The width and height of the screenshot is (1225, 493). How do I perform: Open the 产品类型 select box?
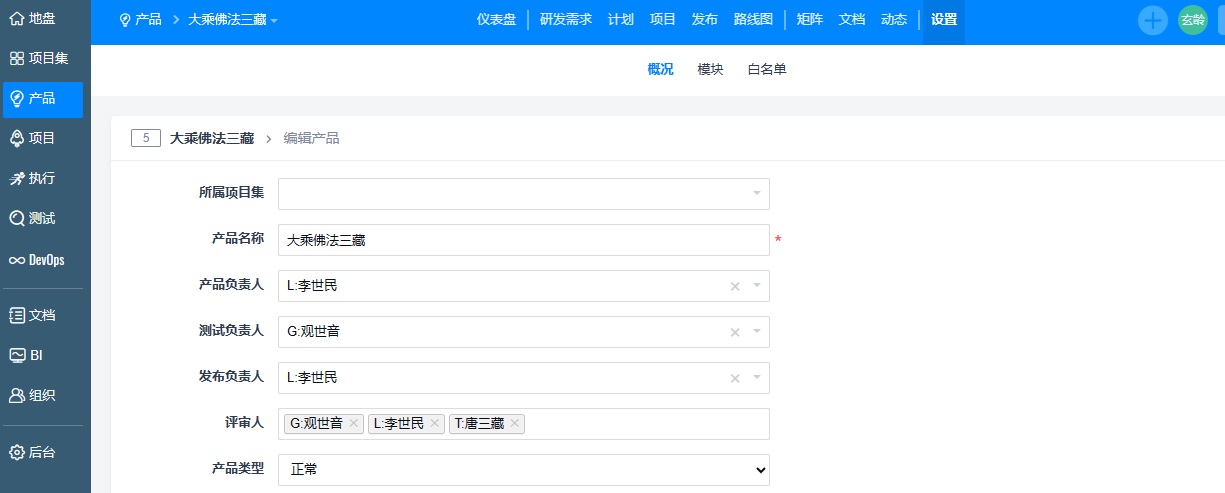(x=524, y=469)
